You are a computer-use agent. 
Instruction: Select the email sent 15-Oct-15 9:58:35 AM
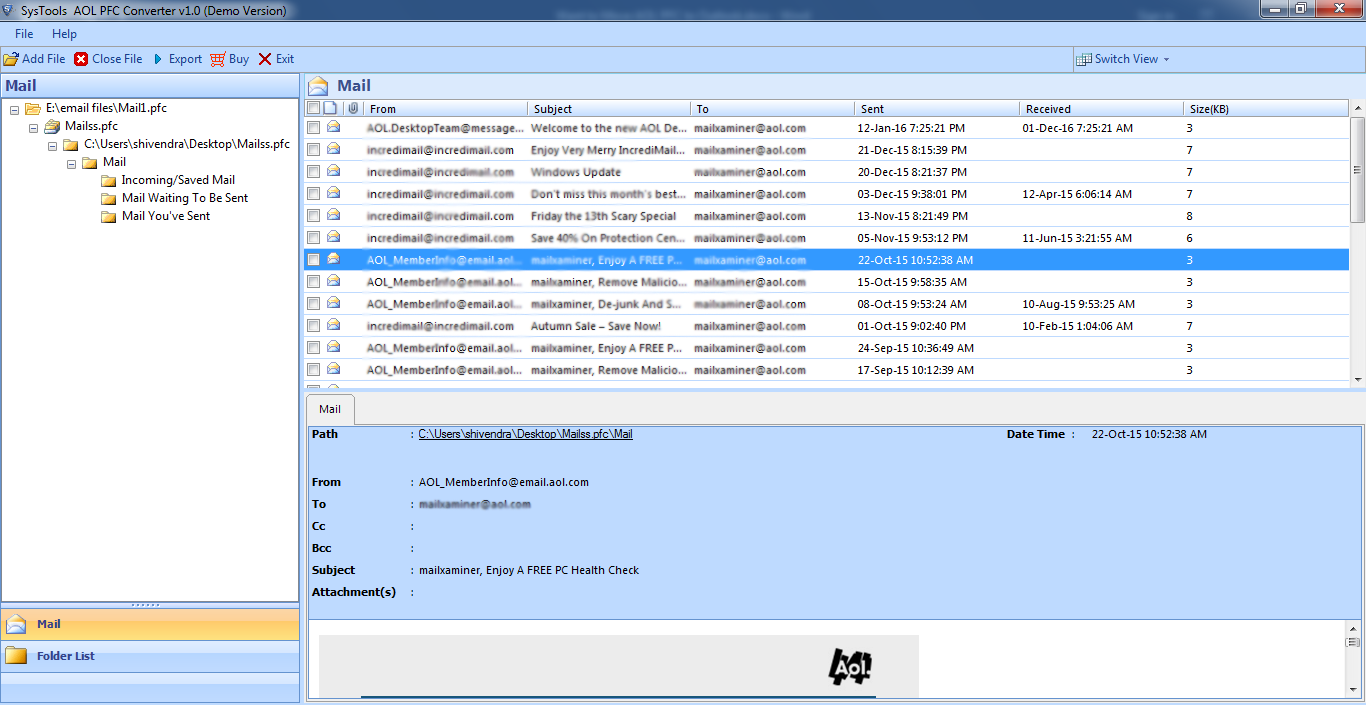[x=826, y=282]
